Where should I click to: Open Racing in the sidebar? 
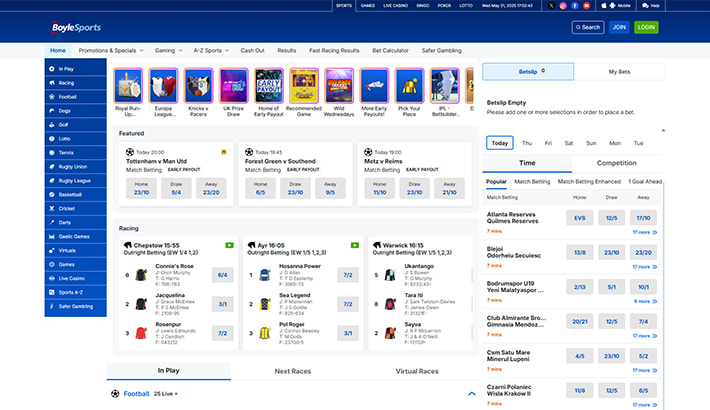click(76, 83)
